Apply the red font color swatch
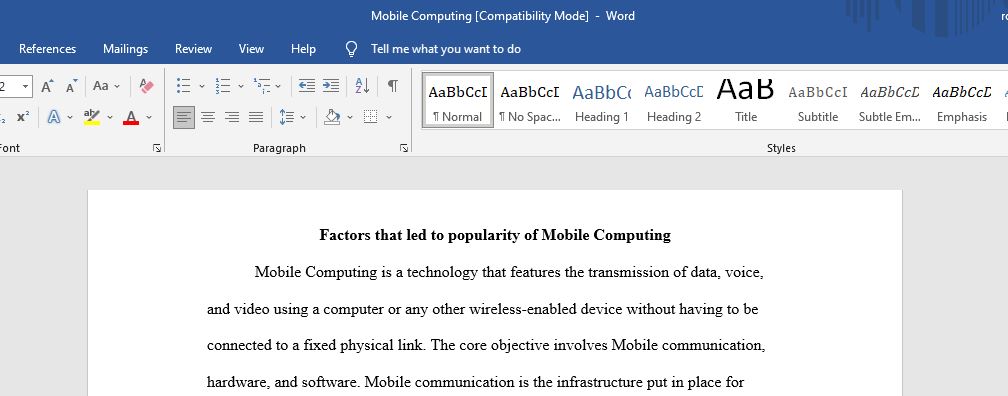The image size is (1008, 396). coord(131,117)
